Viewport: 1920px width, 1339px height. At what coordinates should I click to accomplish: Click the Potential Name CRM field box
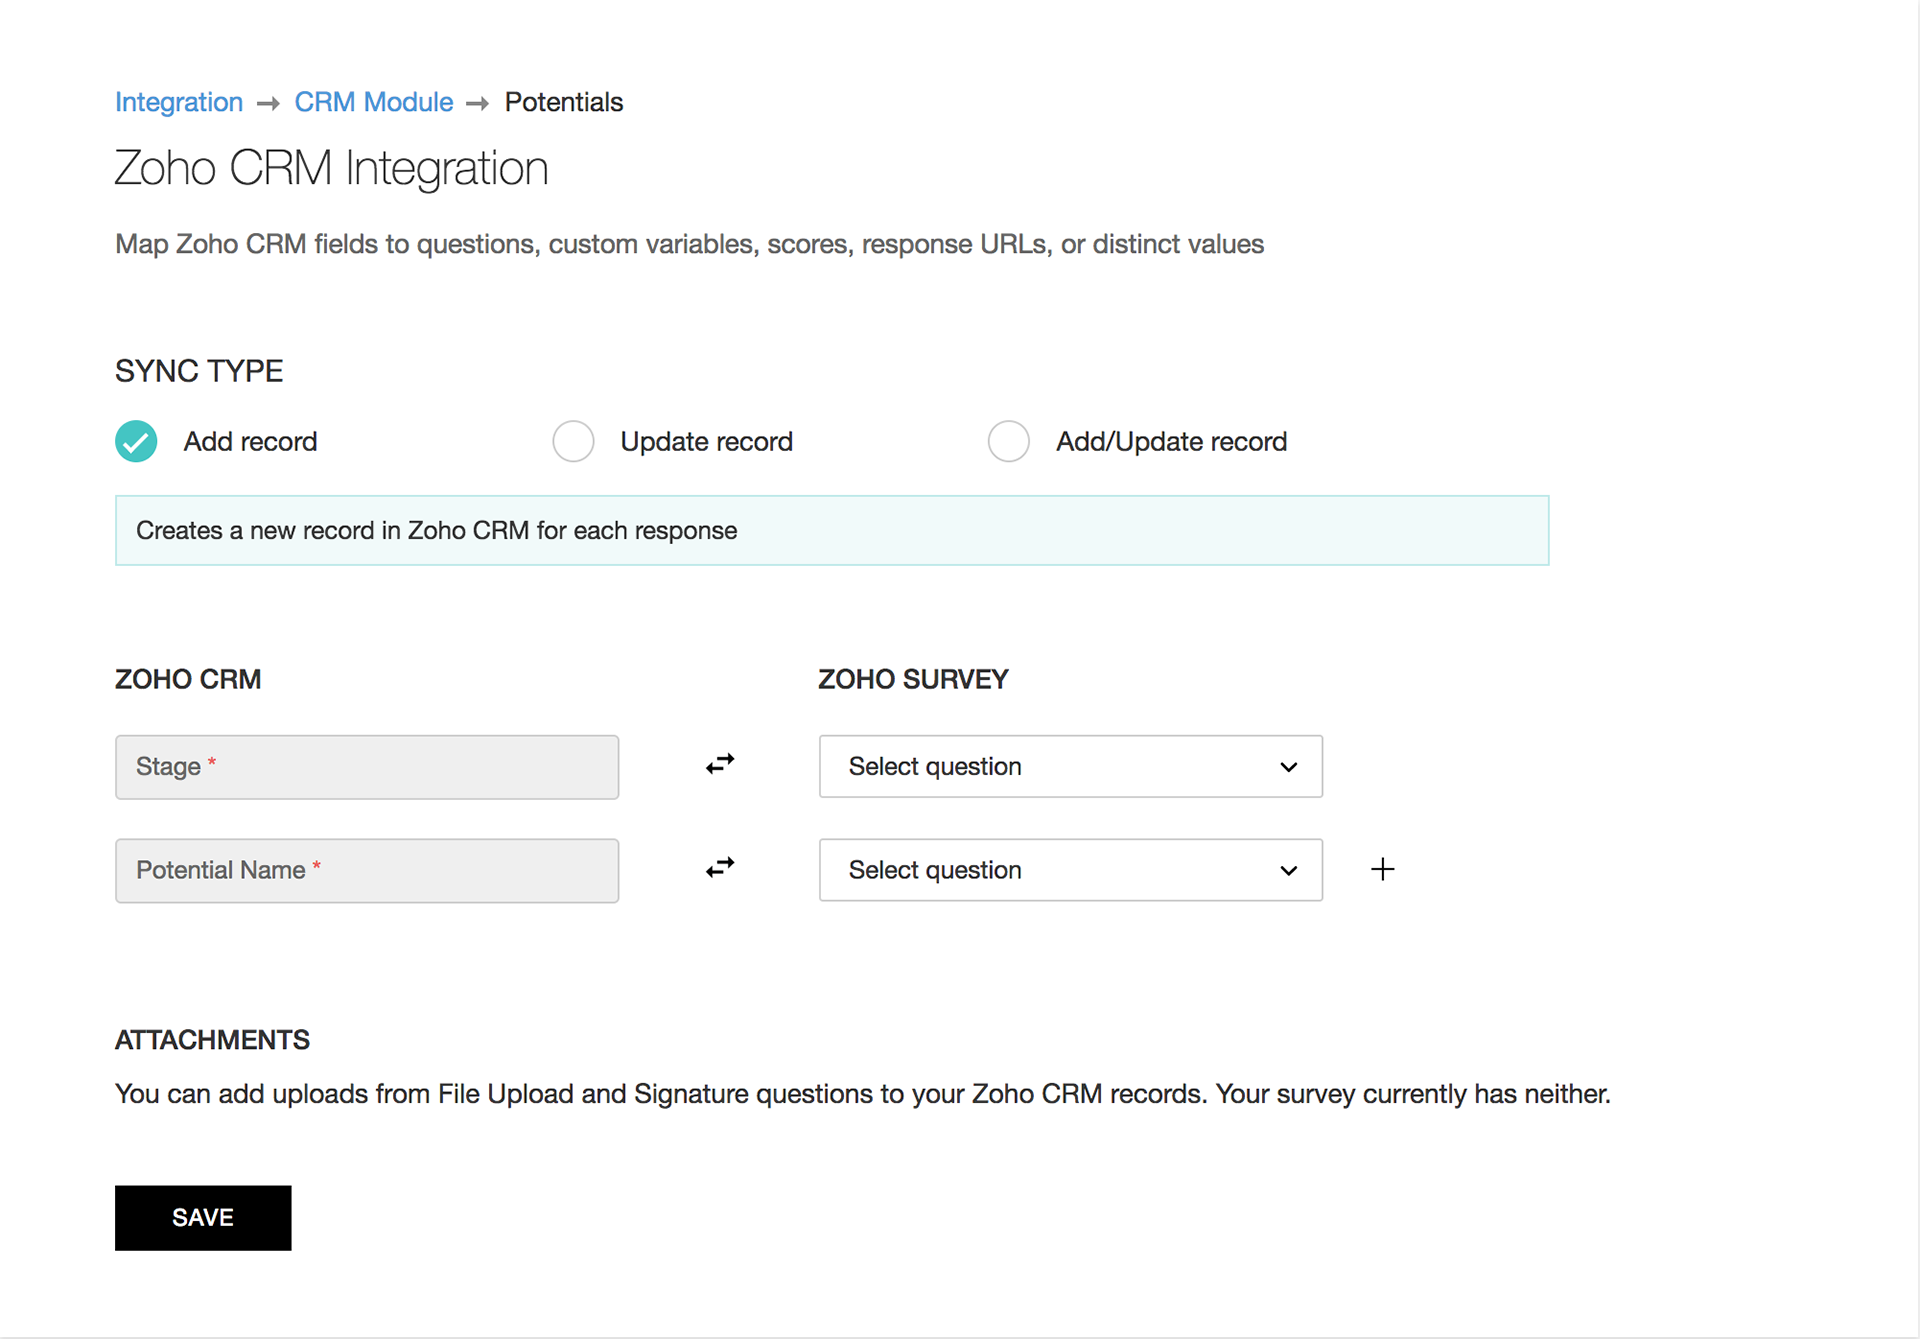pos(367,870)
